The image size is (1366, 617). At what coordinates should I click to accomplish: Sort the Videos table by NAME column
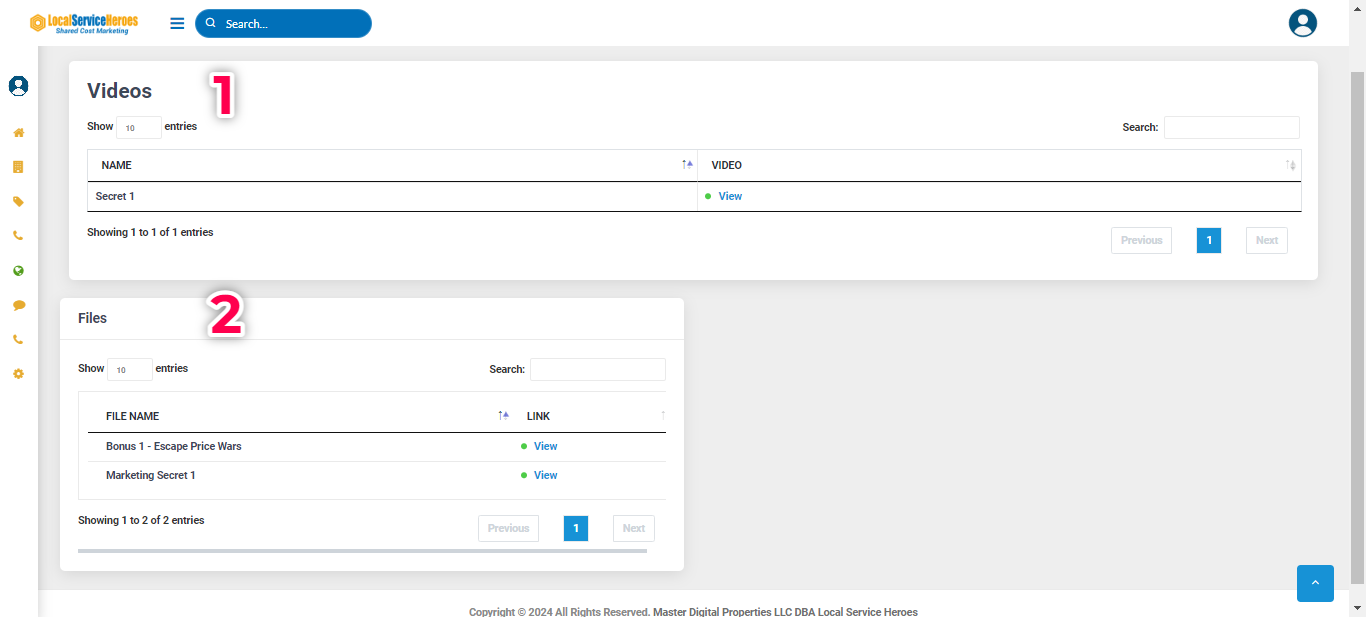[392, 165]
